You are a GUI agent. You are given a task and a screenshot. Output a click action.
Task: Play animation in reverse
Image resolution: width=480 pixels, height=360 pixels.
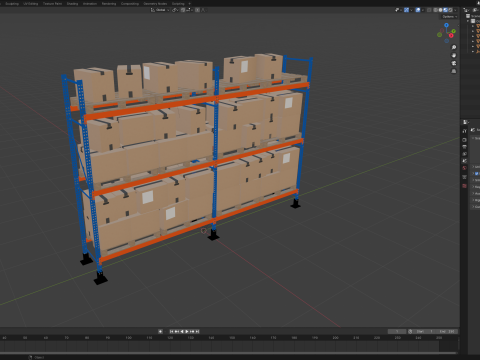[182, 331]
